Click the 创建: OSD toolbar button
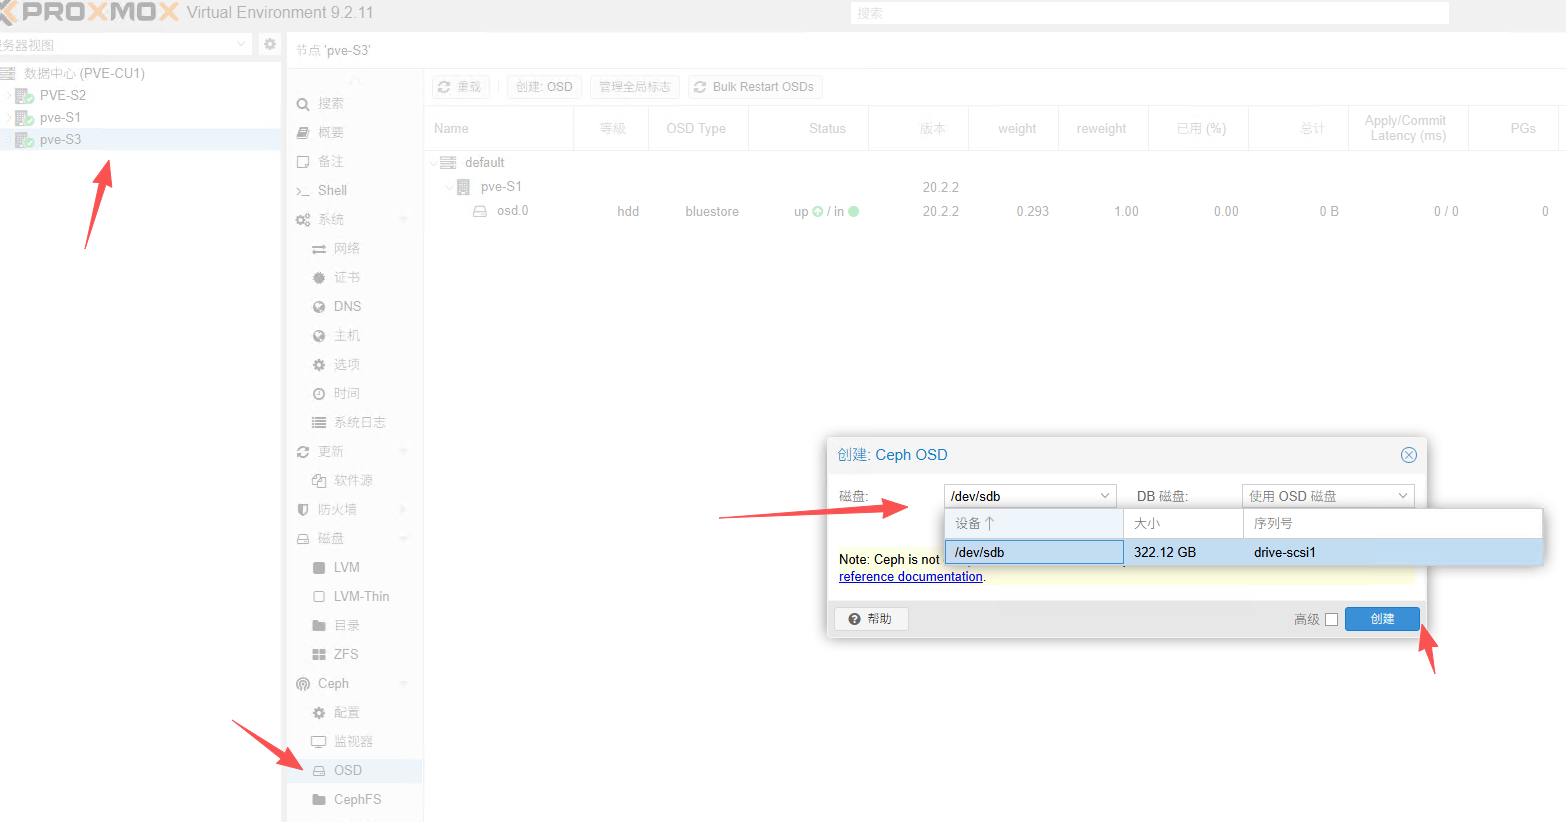1566x822 pixels. coord(544,87)
